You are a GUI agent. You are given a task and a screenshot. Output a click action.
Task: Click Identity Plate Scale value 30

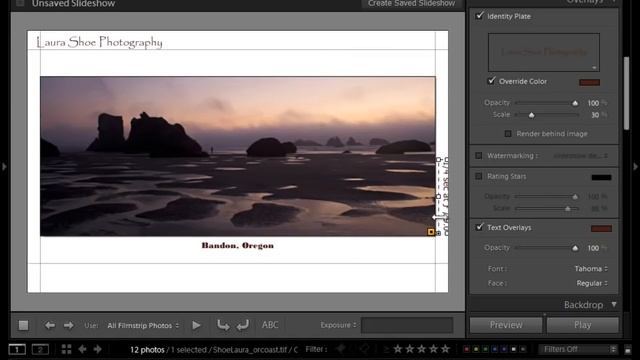(595, 115)
